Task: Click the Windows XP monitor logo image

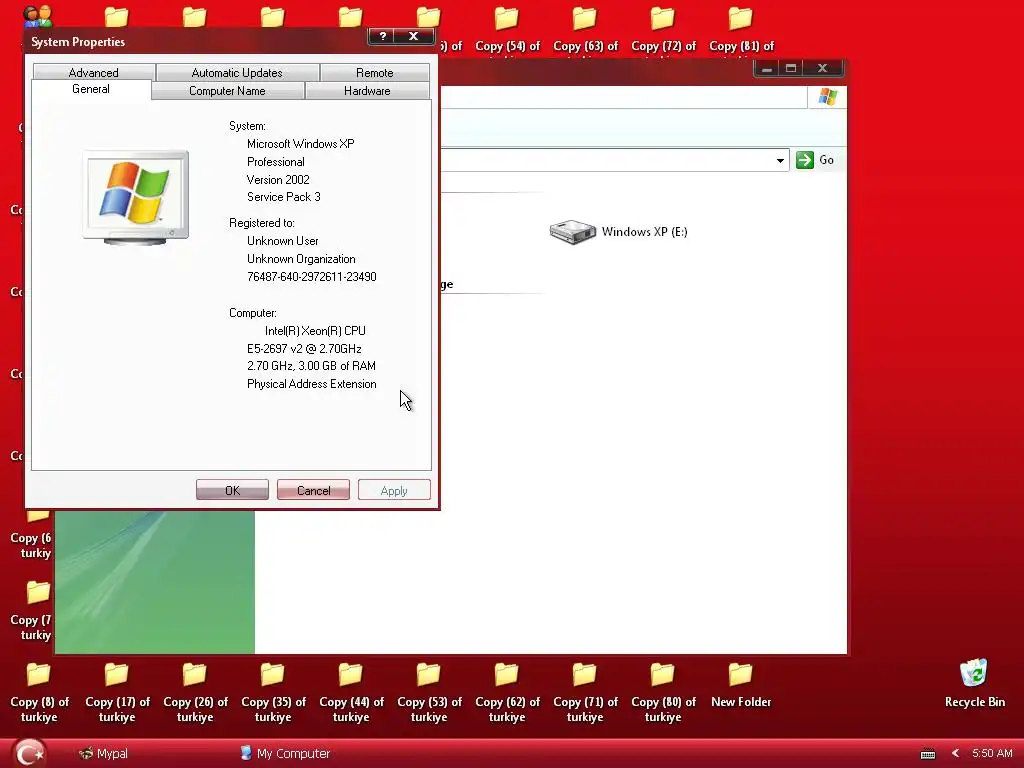Action: pyautogui.click(x=136, y=197)
